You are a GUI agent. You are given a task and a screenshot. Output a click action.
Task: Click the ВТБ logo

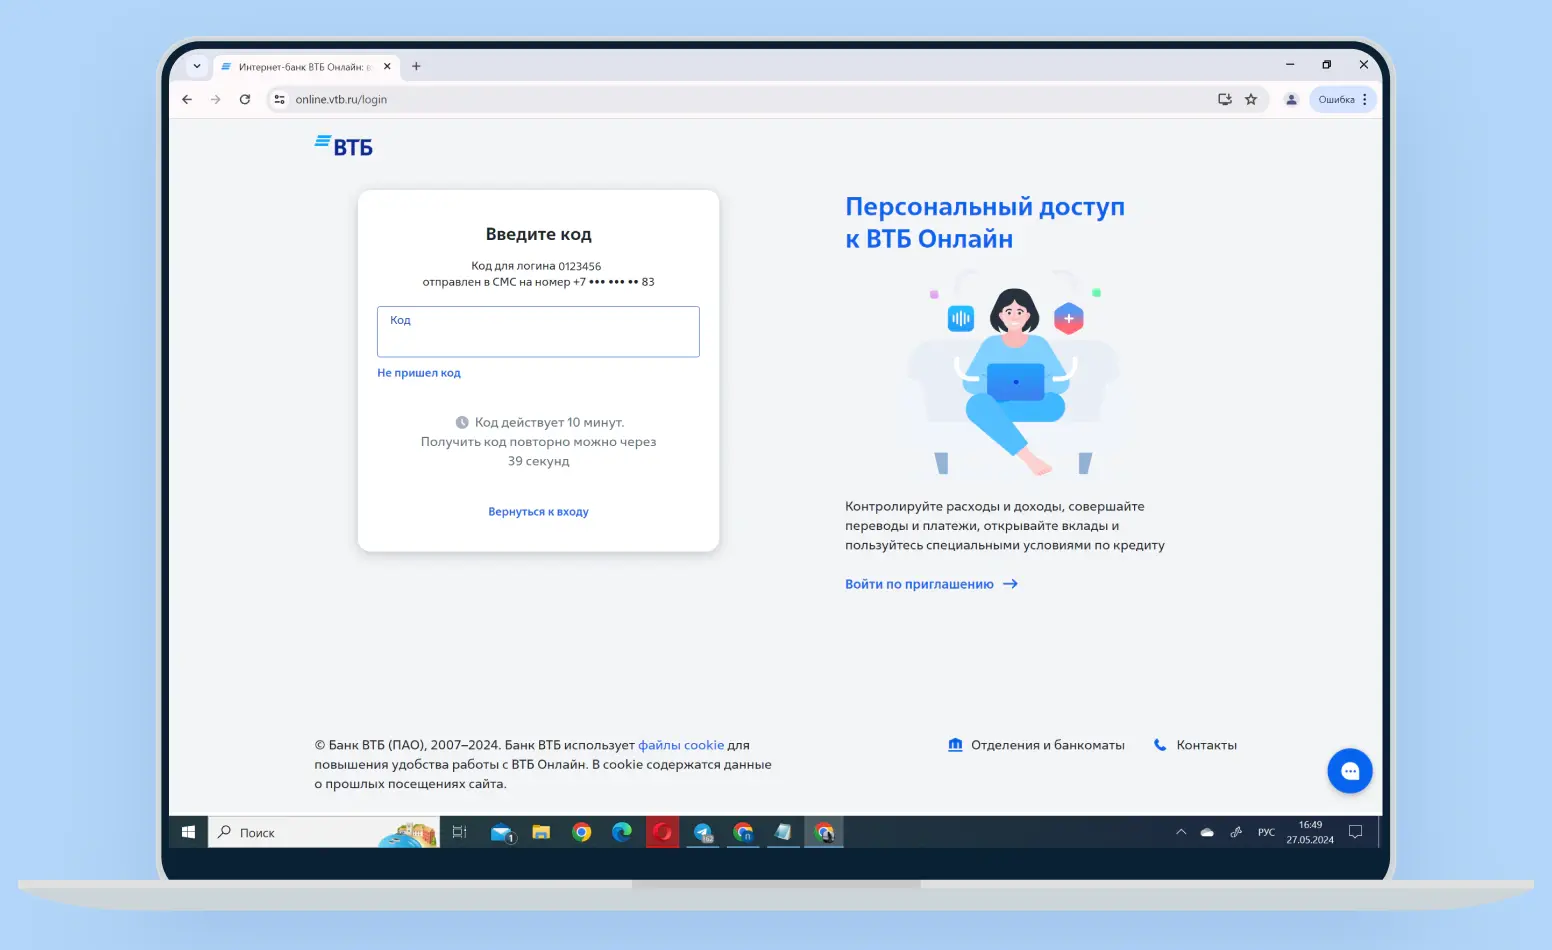click(344, 146)
